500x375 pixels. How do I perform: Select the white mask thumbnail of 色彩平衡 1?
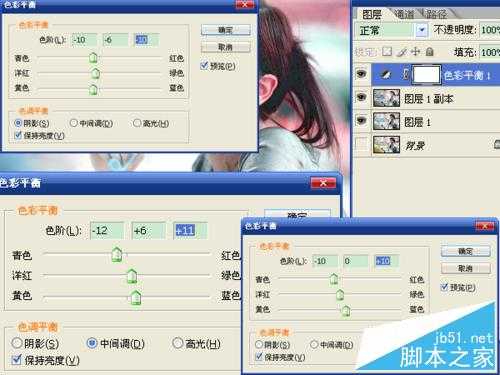point(426,75)
